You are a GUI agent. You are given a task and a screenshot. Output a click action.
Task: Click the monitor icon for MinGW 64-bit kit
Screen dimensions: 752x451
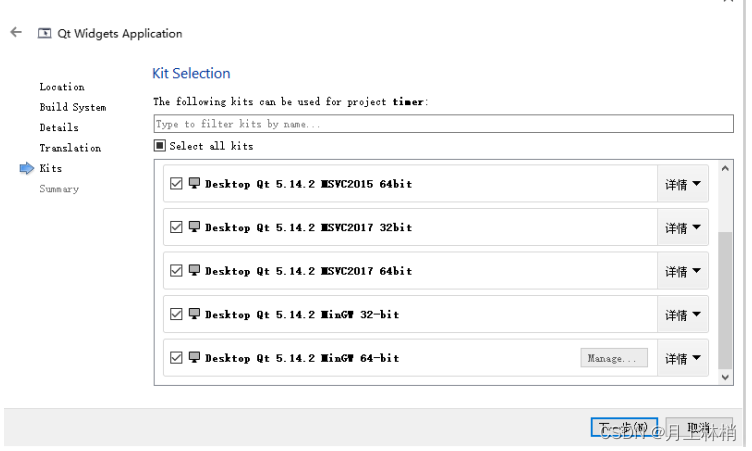195,357
